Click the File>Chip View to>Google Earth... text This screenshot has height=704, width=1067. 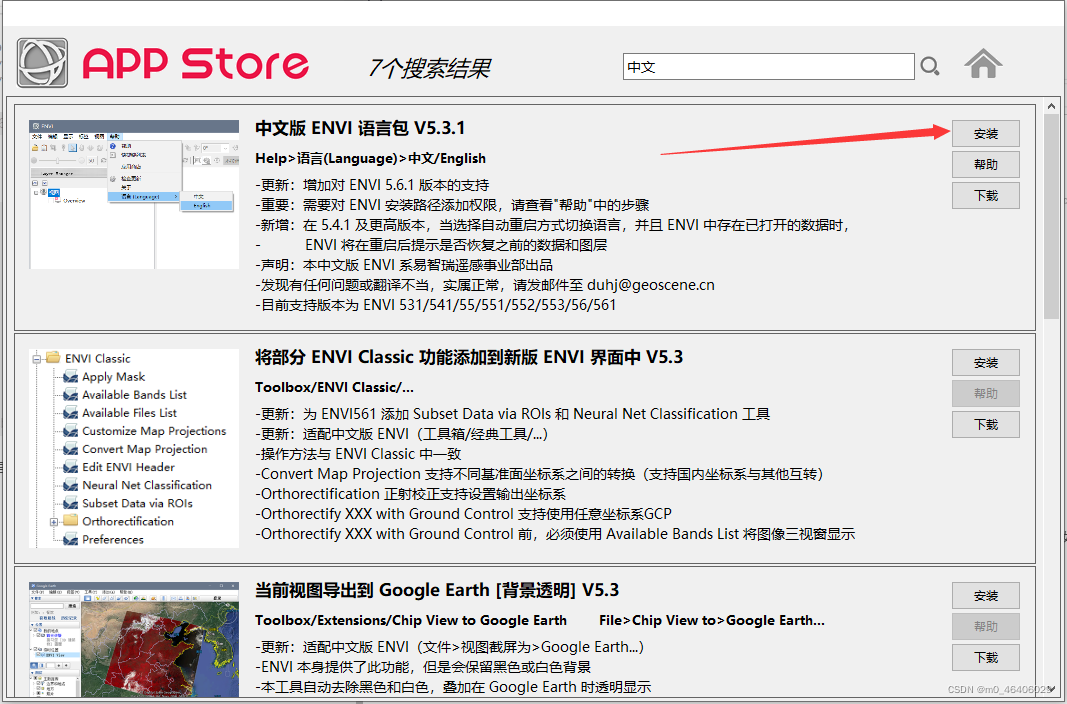[x=712, y=620]
